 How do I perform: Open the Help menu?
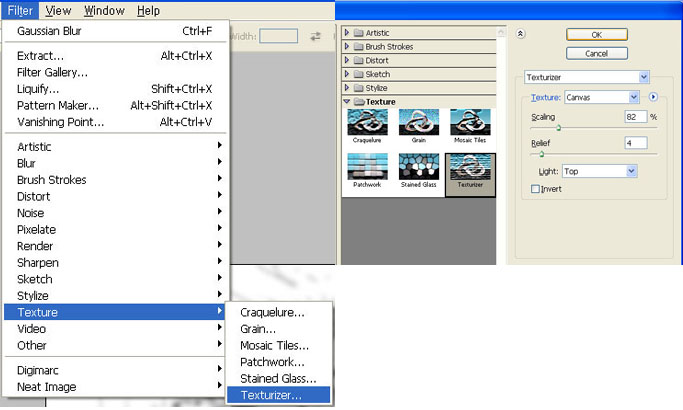(x=148, y=10)
